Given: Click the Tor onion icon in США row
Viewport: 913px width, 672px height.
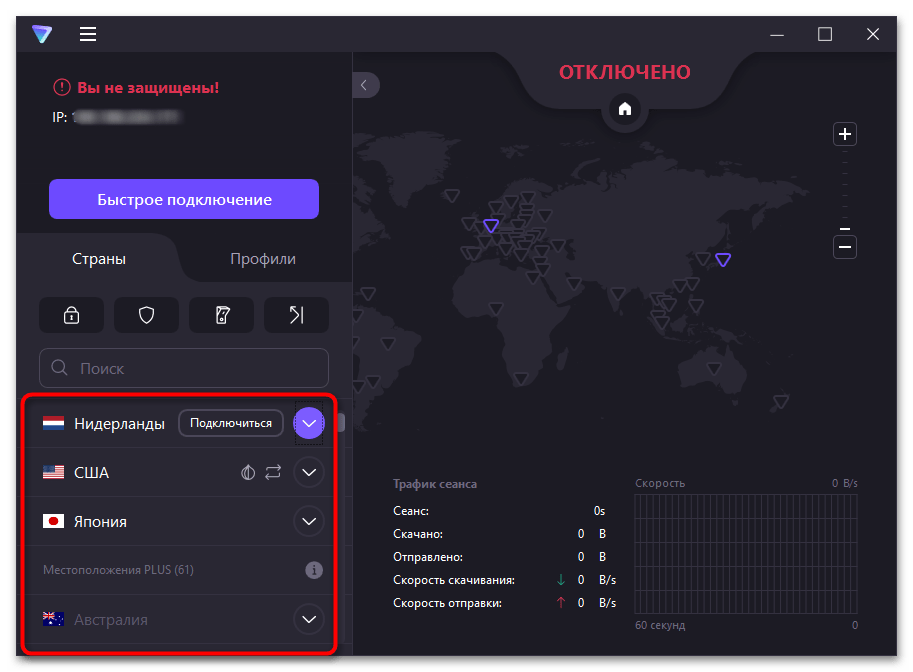Looking at the screenshot, I should click(249, 472).
